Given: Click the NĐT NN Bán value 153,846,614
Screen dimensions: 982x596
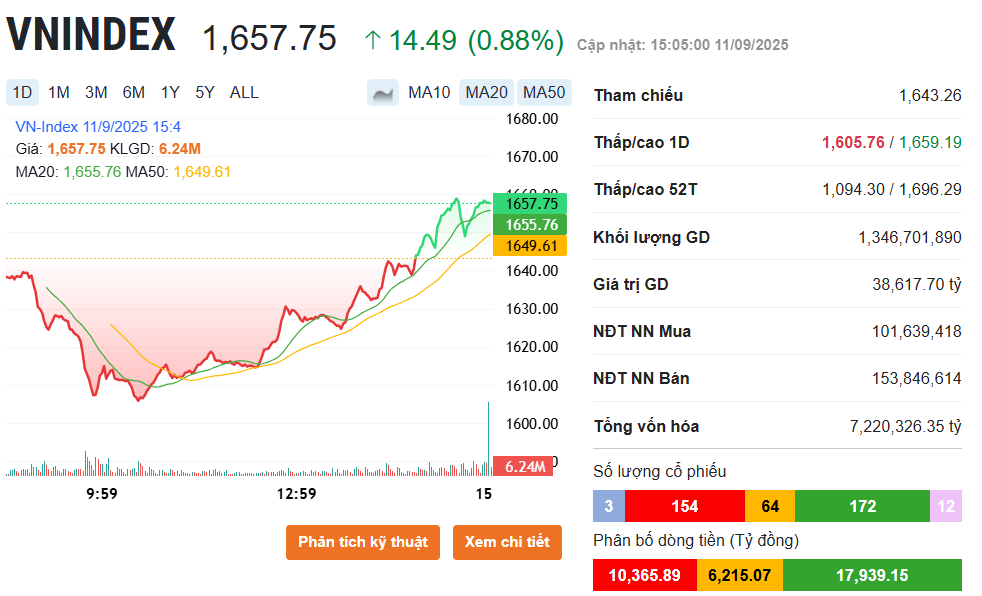Looking at the screenshot, I should [x=917, y=378].
